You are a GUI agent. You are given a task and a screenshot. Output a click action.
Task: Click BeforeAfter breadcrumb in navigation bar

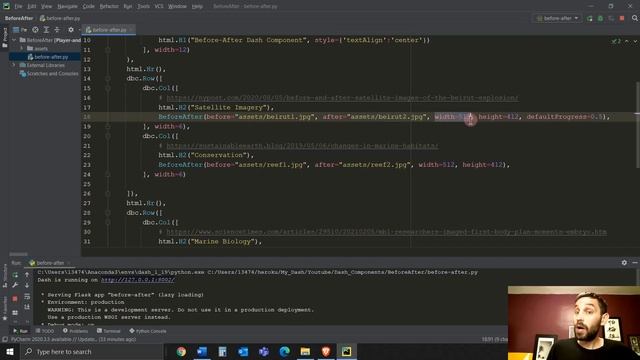point(19,18)
